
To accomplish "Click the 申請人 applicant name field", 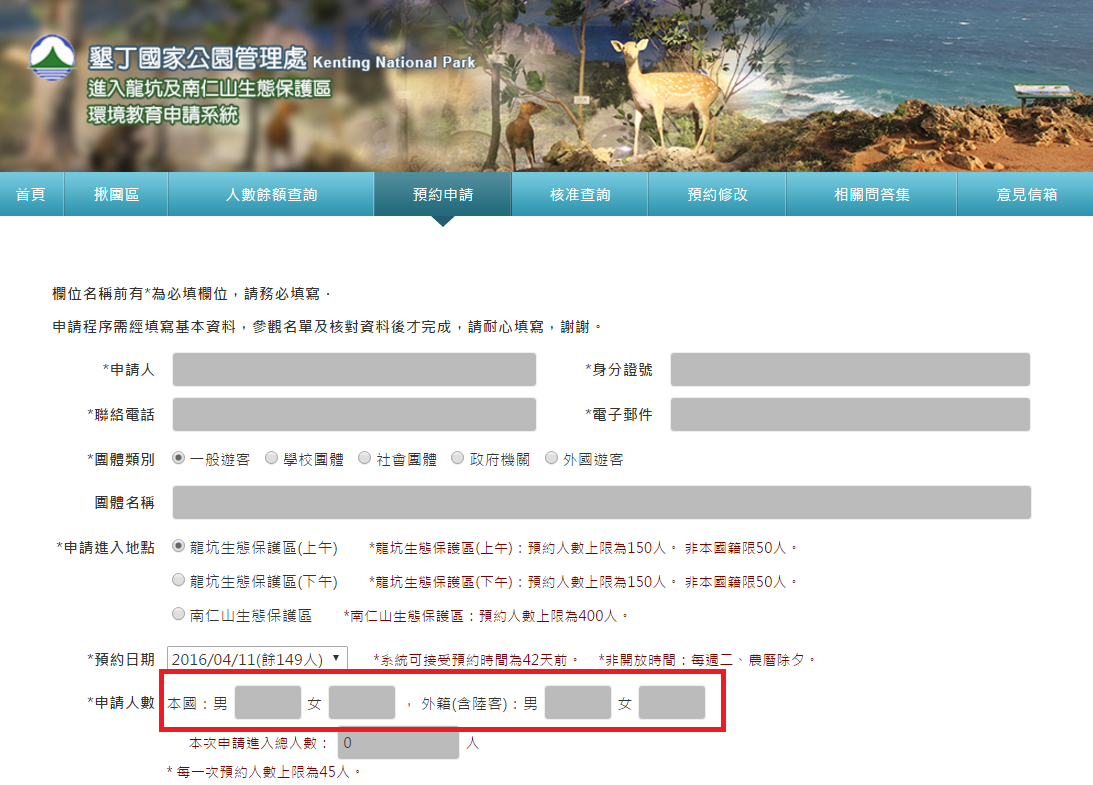I will [353, 369].
